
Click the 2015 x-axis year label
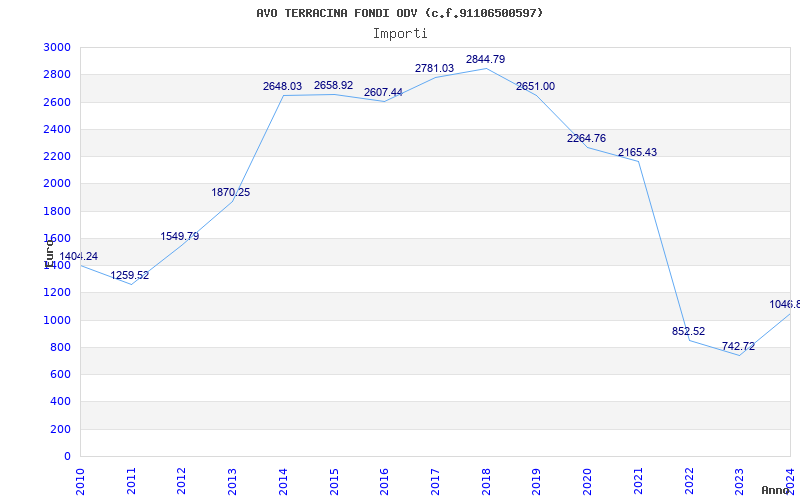(334, 481)
